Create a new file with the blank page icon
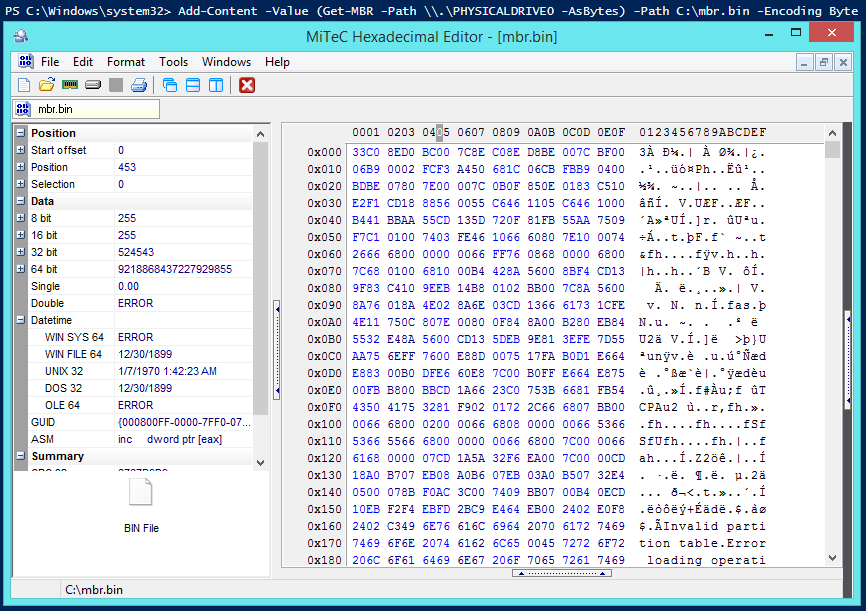Viewport: 866px width, 611px height. (24, 85)
